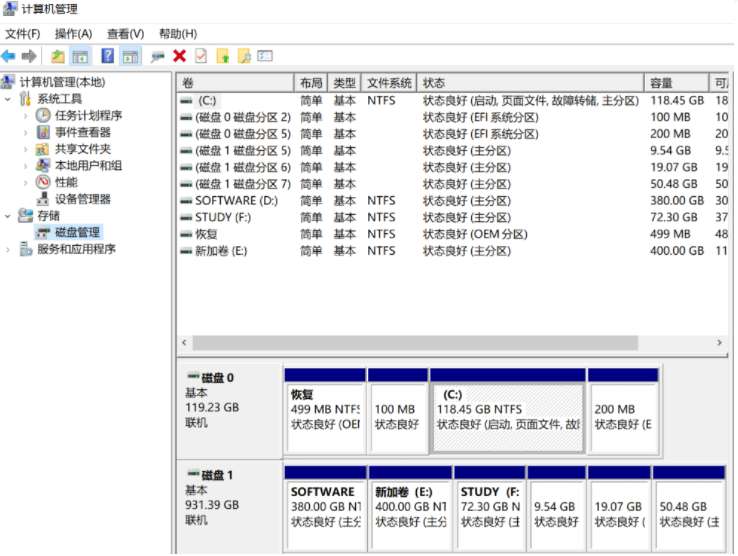Click the blue Back arrow in toolbar
Viewport: 738px width, 556px height.
tap(9, 57)
